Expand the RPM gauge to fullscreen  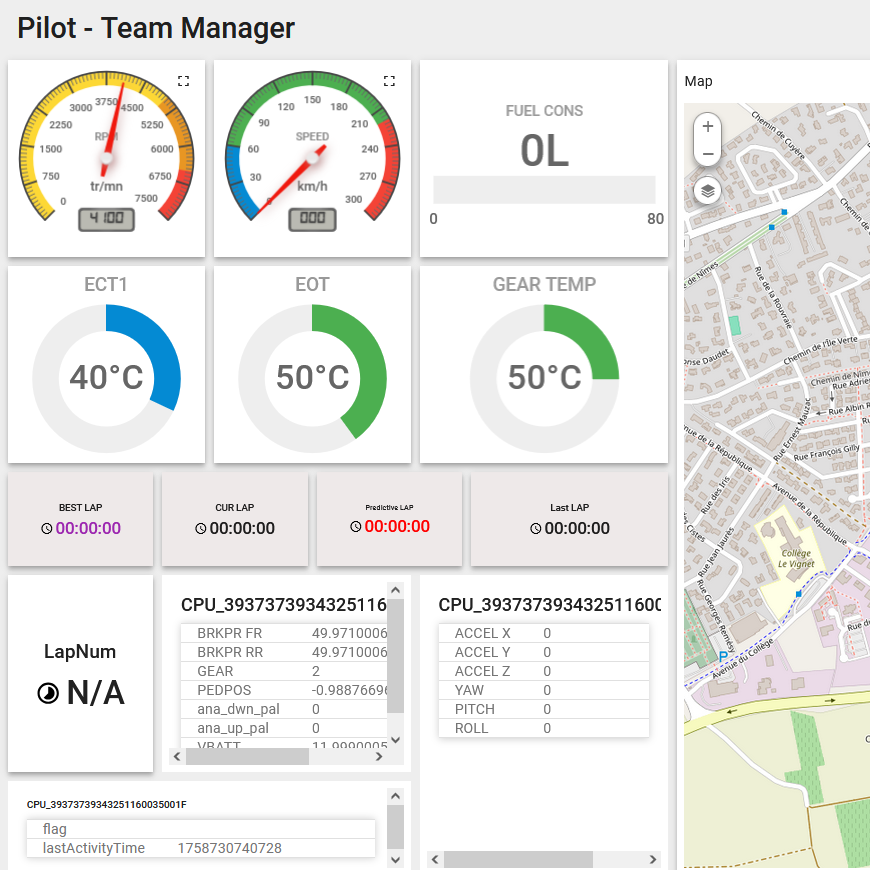[x=184, y=81]
